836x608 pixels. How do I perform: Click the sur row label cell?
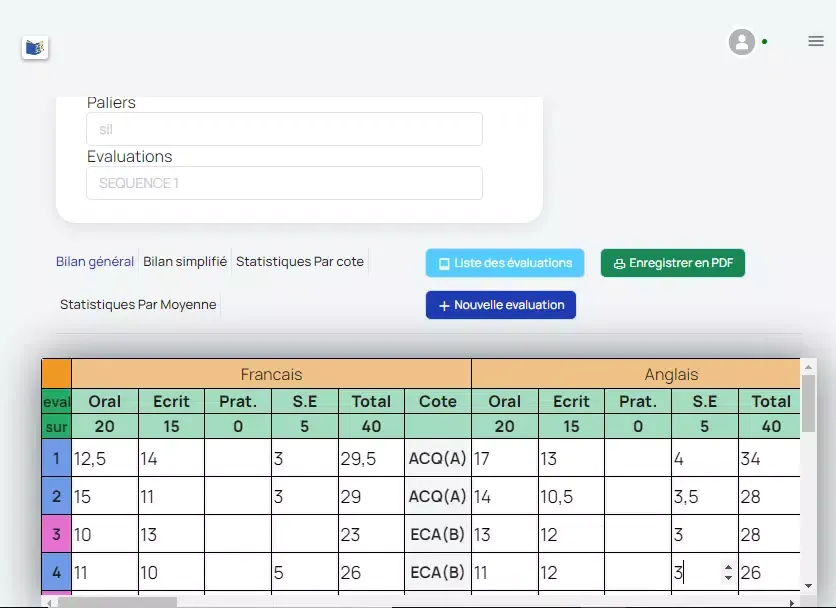[x=57, y=427]
